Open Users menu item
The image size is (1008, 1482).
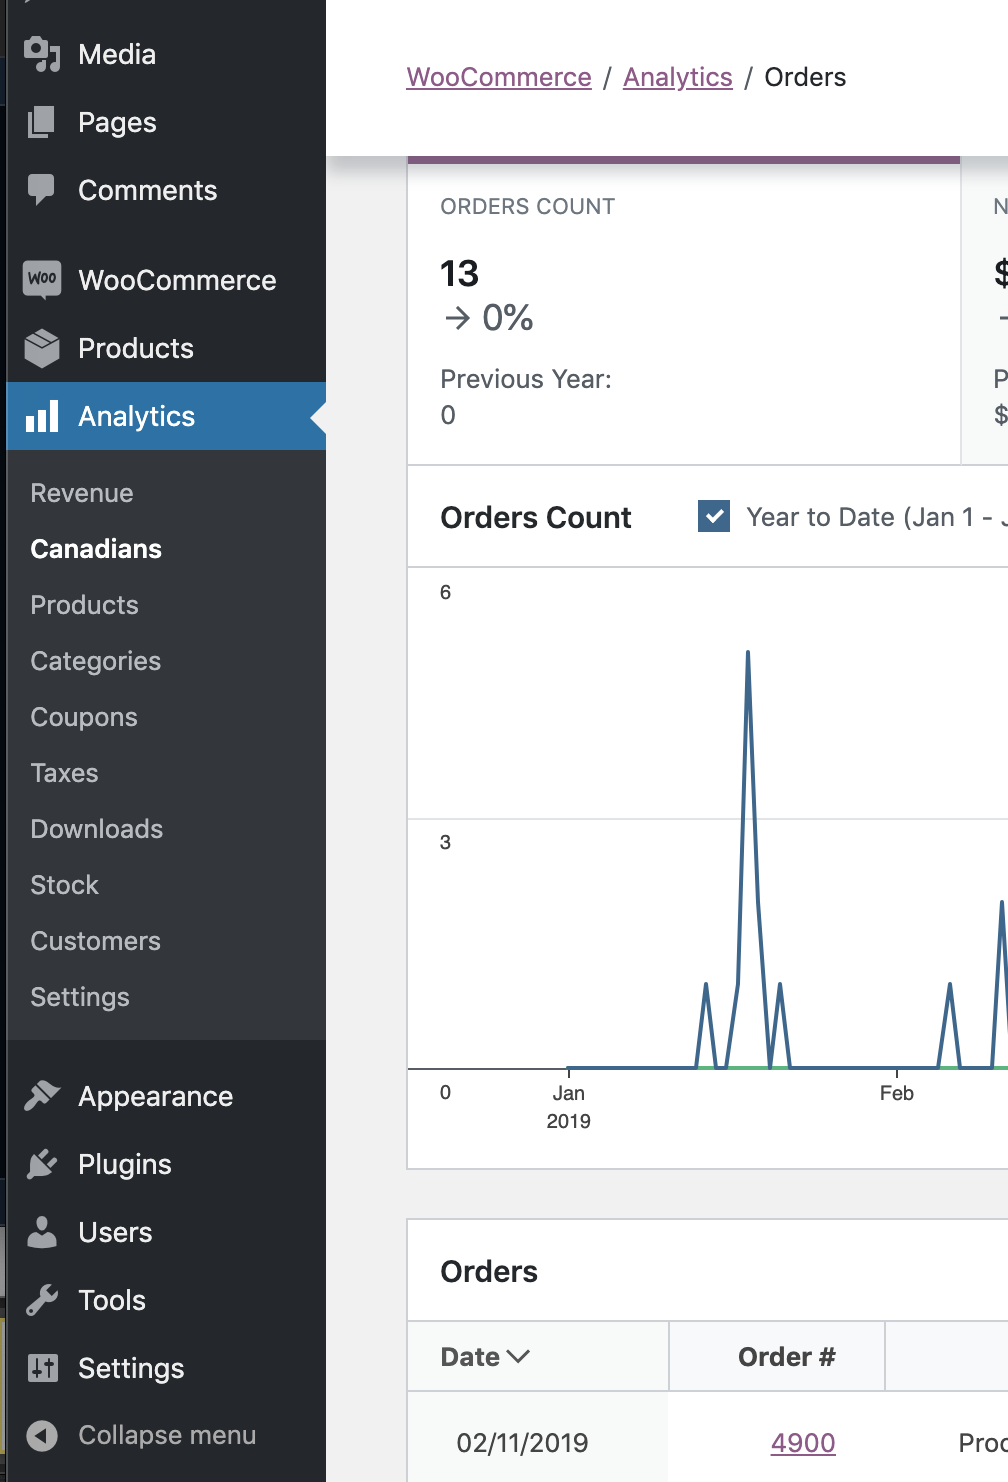116,1232
